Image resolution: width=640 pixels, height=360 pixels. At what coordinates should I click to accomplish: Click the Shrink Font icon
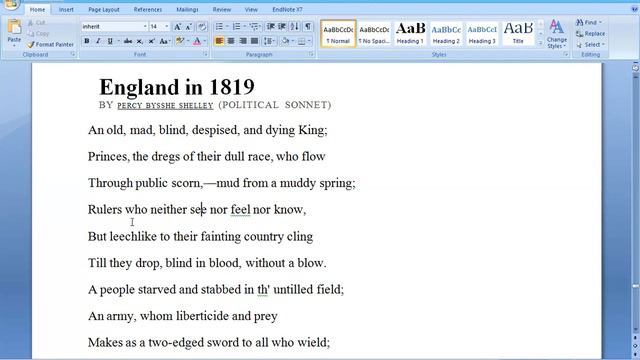(189, 27)
